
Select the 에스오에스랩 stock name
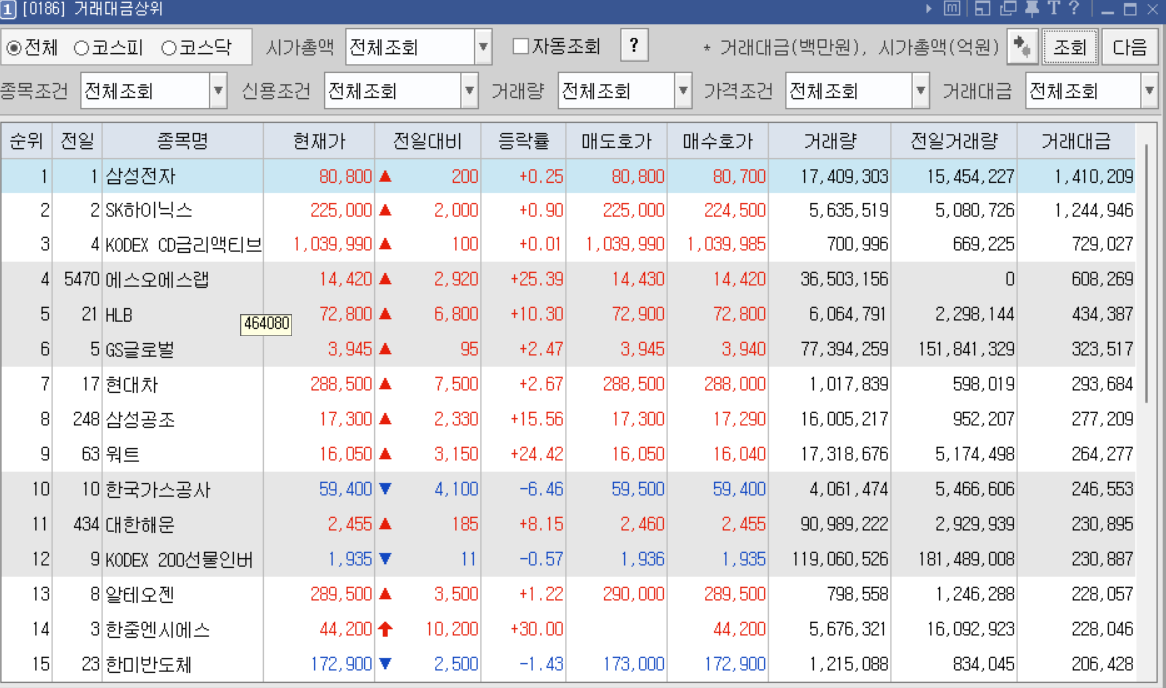point(157,280)
